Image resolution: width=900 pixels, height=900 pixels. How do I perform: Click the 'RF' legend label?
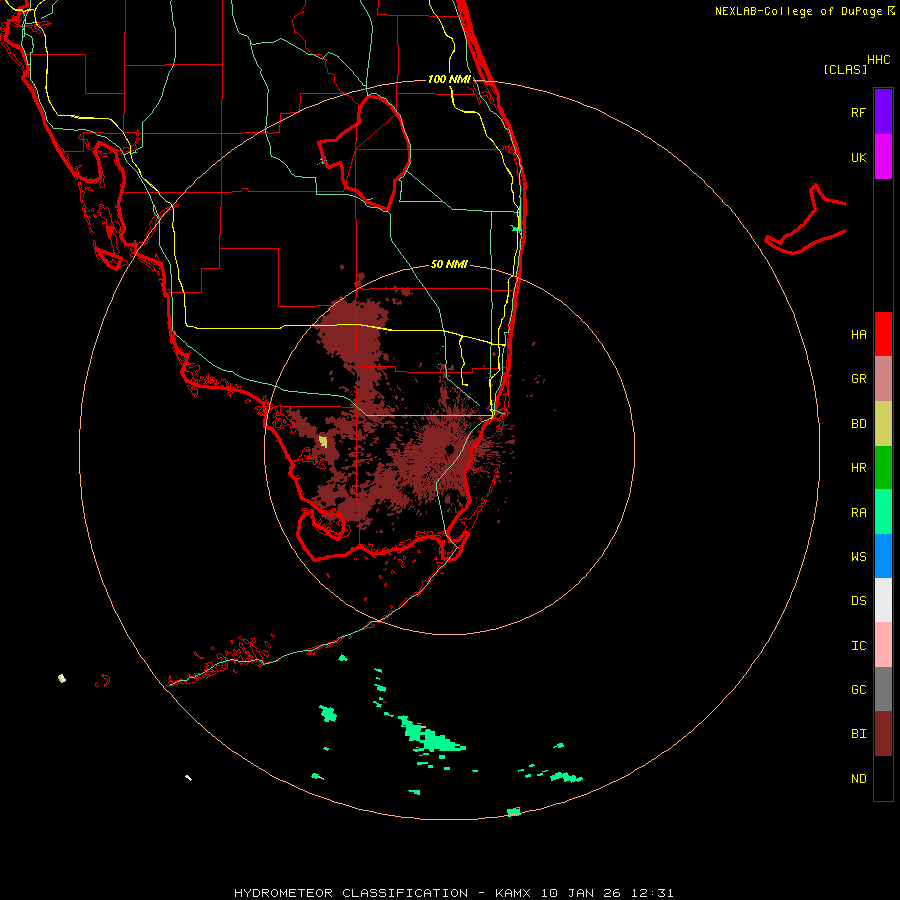858,112
